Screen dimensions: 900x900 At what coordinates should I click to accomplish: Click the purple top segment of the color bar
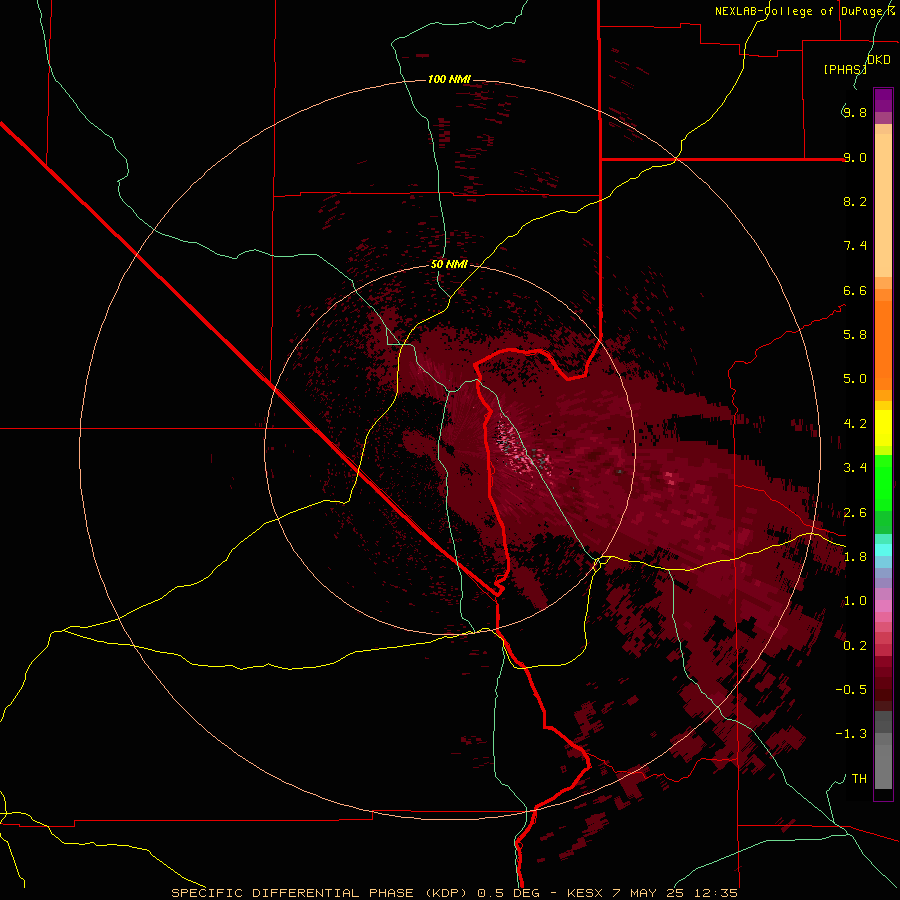click(x=883, y=100)
